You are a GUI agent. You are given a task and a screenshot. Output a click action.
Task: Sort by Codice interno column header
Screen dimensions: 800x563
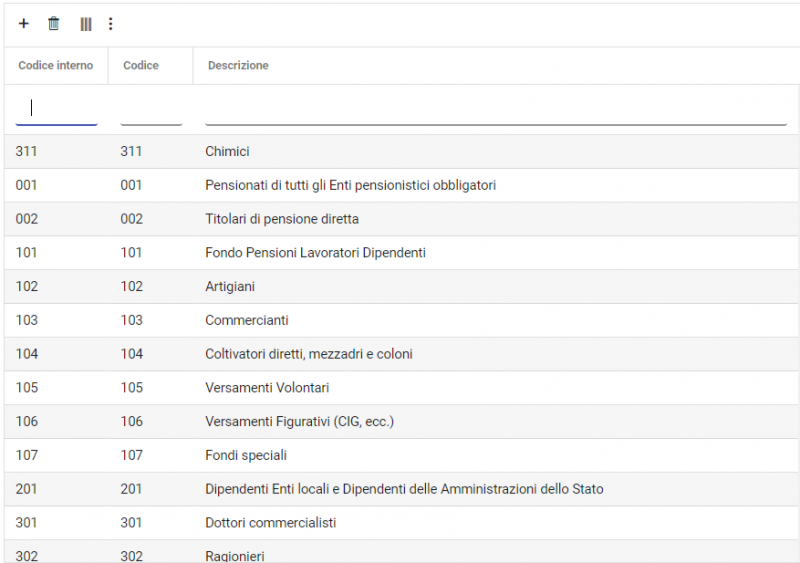(56, 66)
